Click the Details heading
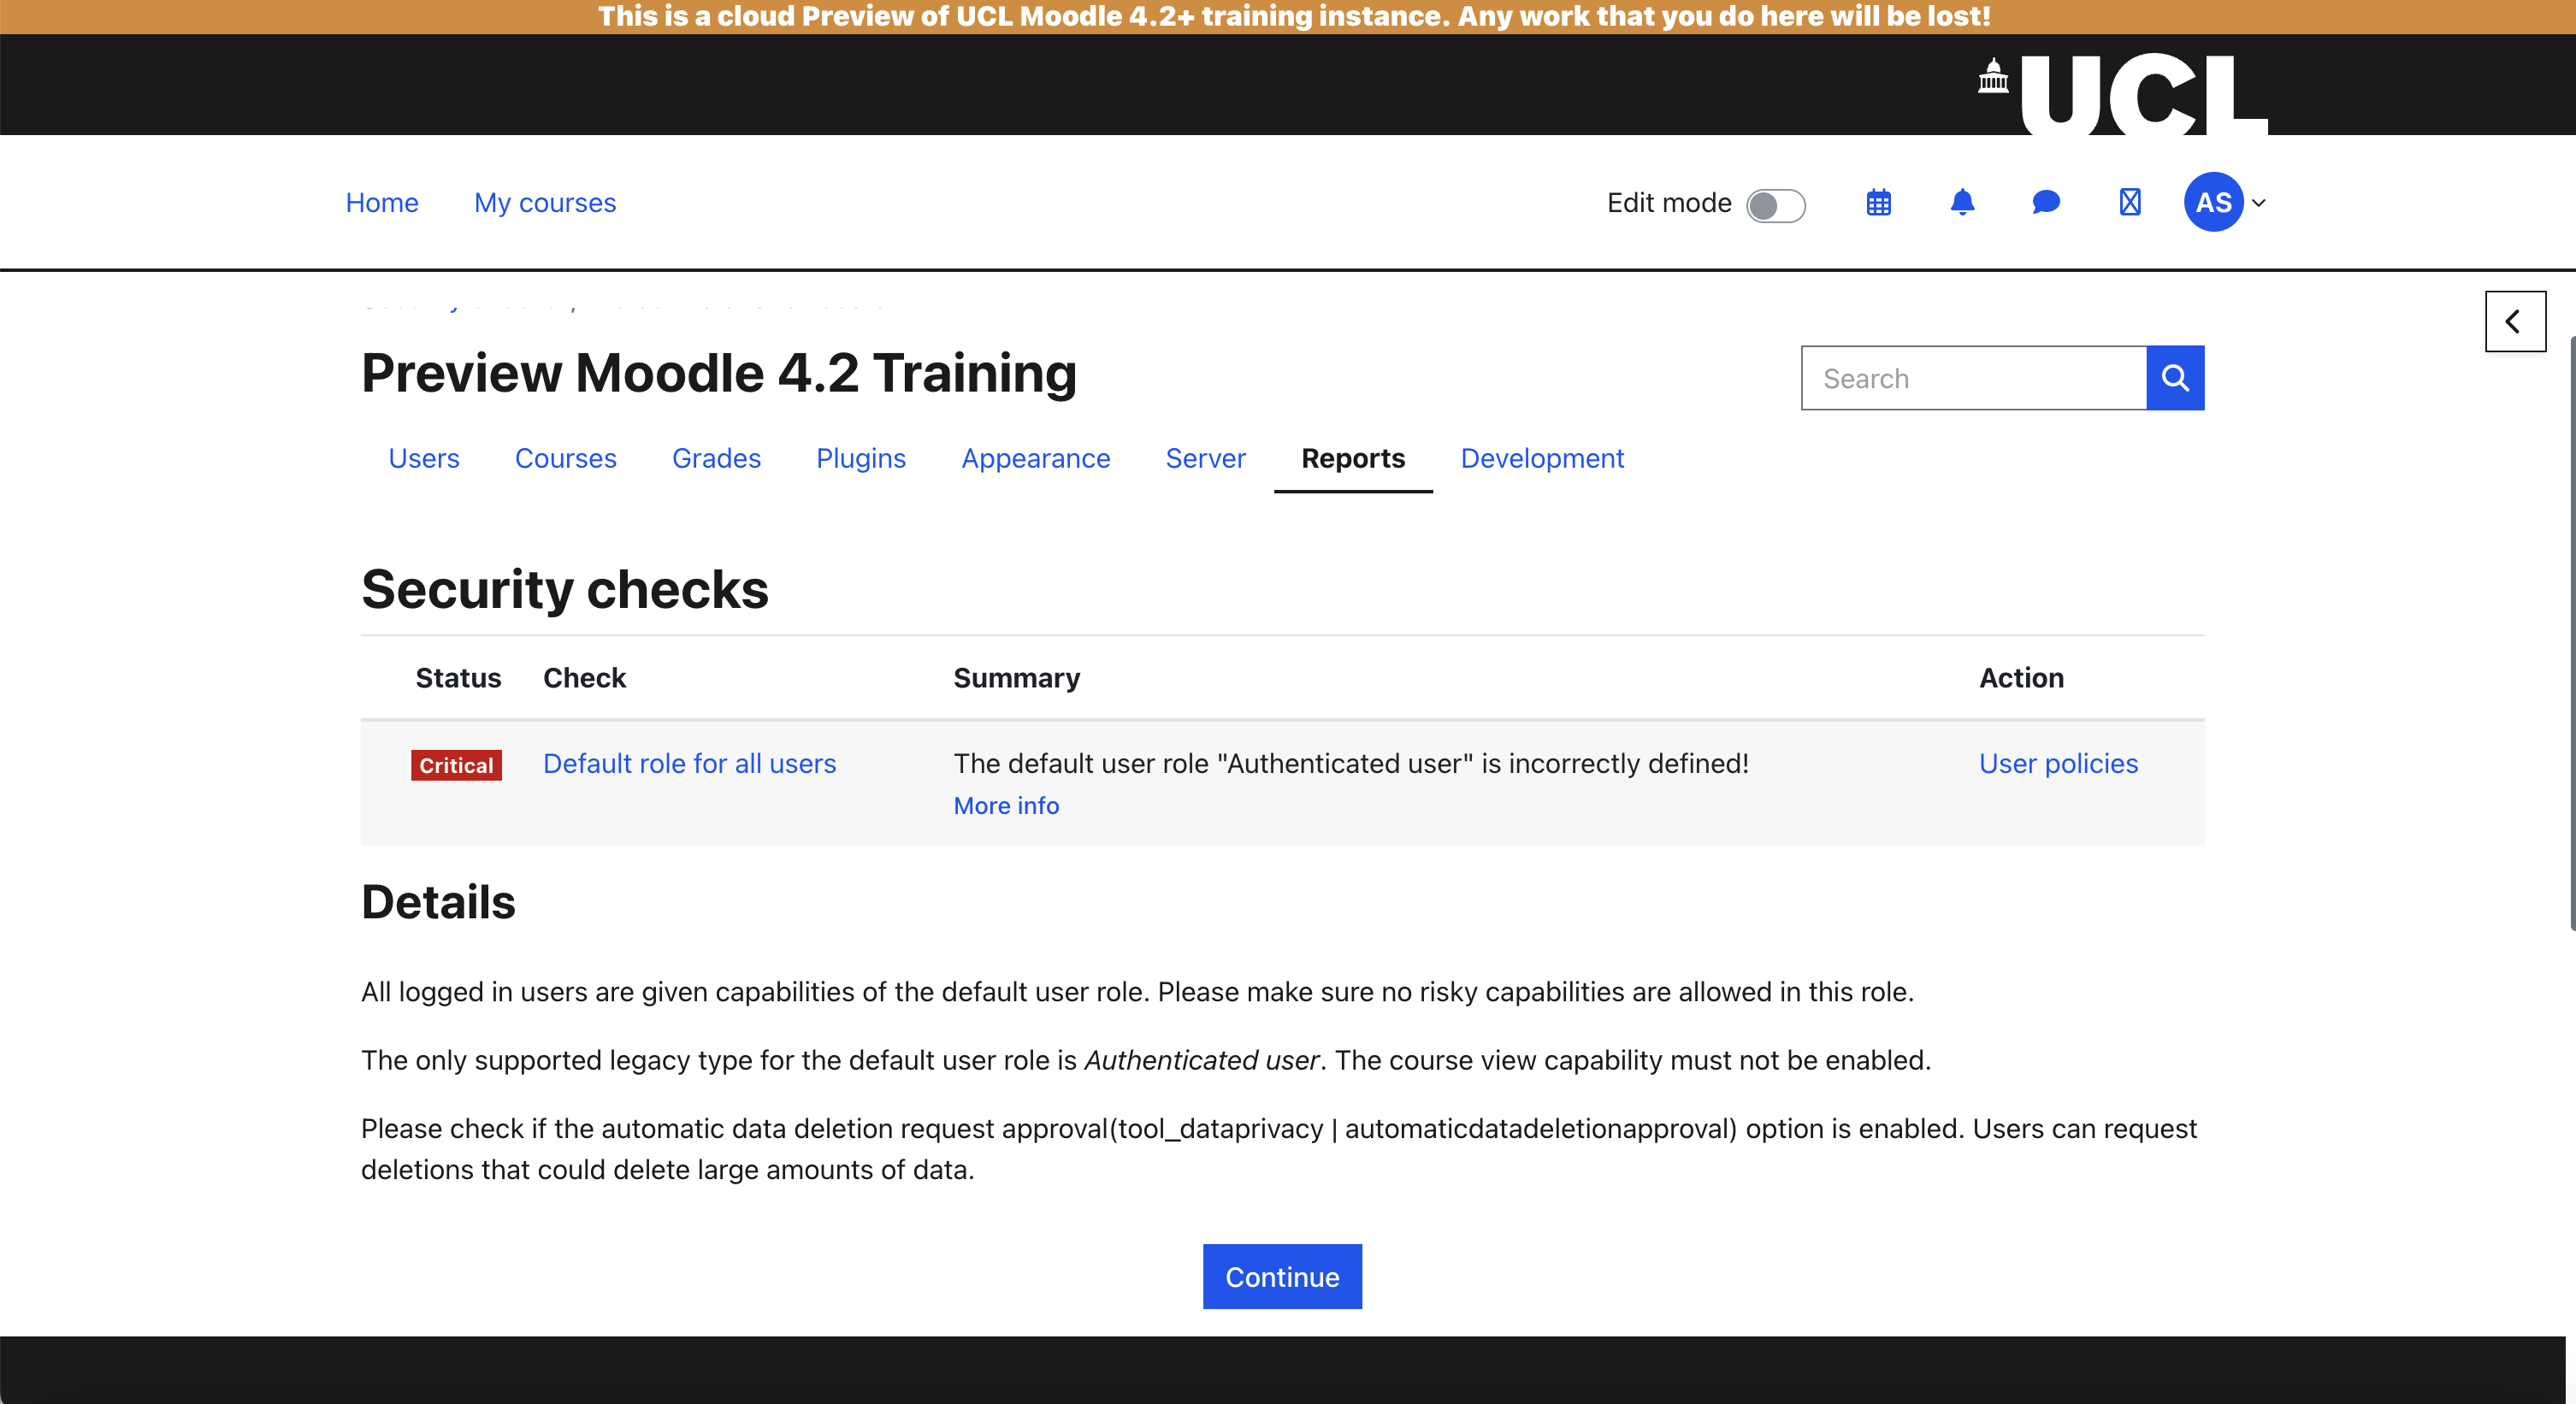 point(438,902)
